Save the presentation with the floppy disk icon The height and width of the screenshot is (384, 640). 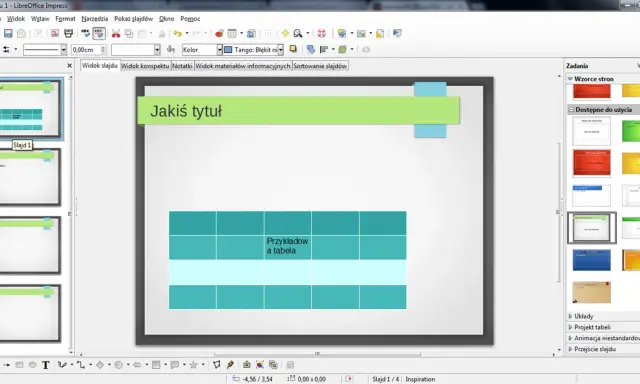8,33
